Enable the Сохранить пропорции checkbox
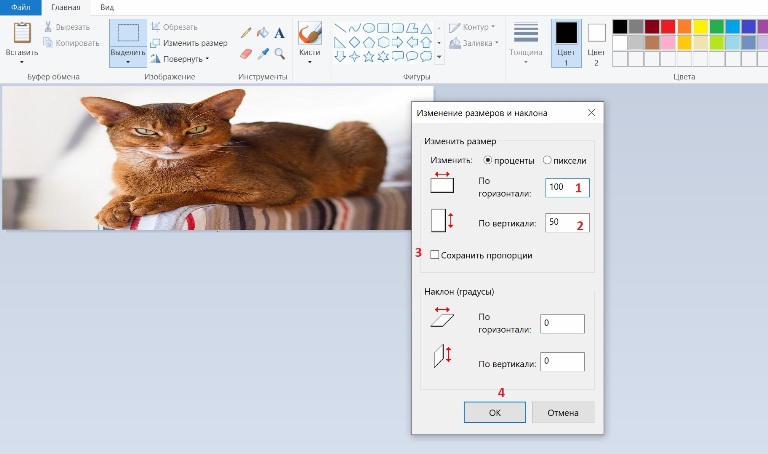Screen dimensions: 768x454 click(x=435, y=256)
